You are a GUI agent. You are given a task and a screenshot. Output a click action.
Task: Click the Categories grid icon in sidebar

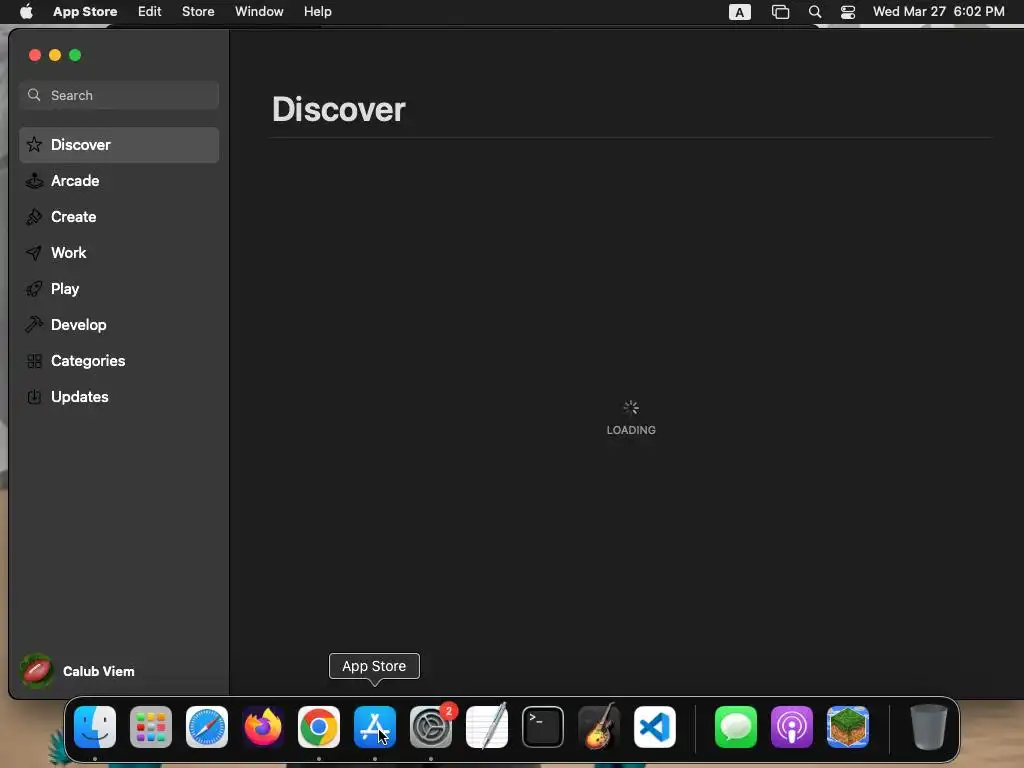click(34, 360)
